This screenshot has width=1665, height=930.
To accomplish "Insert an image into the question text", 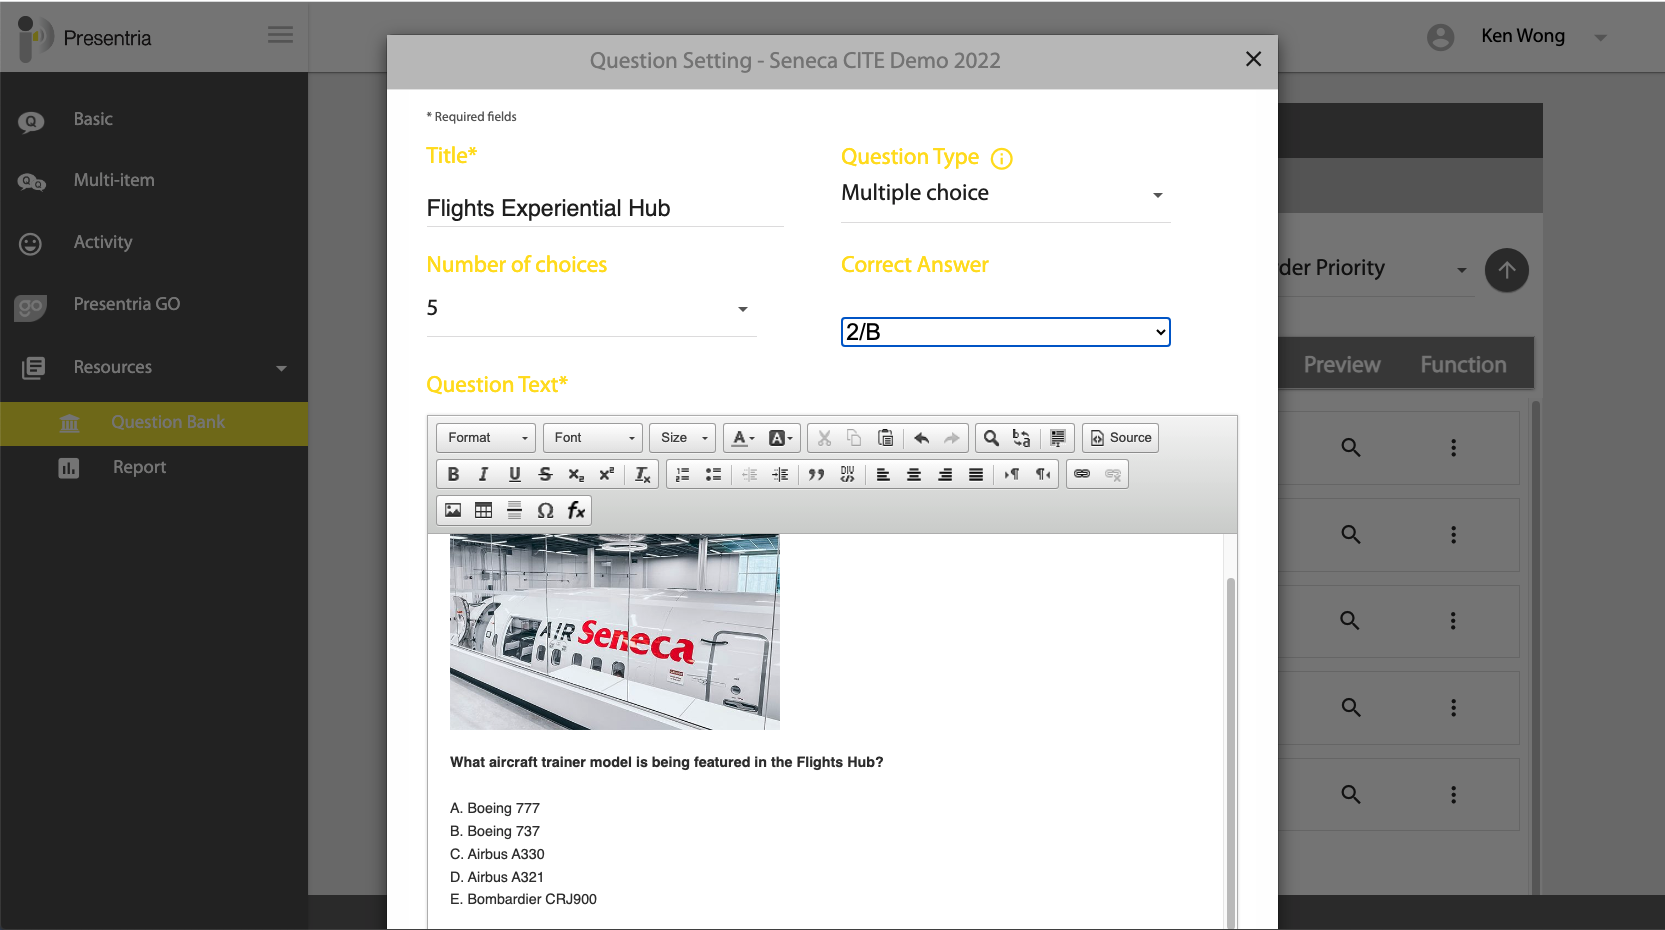I will [x=453, y=510].
